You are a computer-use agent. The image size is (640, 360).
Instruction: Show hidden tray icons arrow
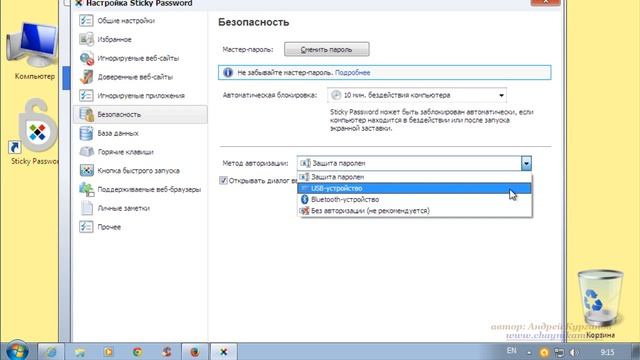(529, 353)
